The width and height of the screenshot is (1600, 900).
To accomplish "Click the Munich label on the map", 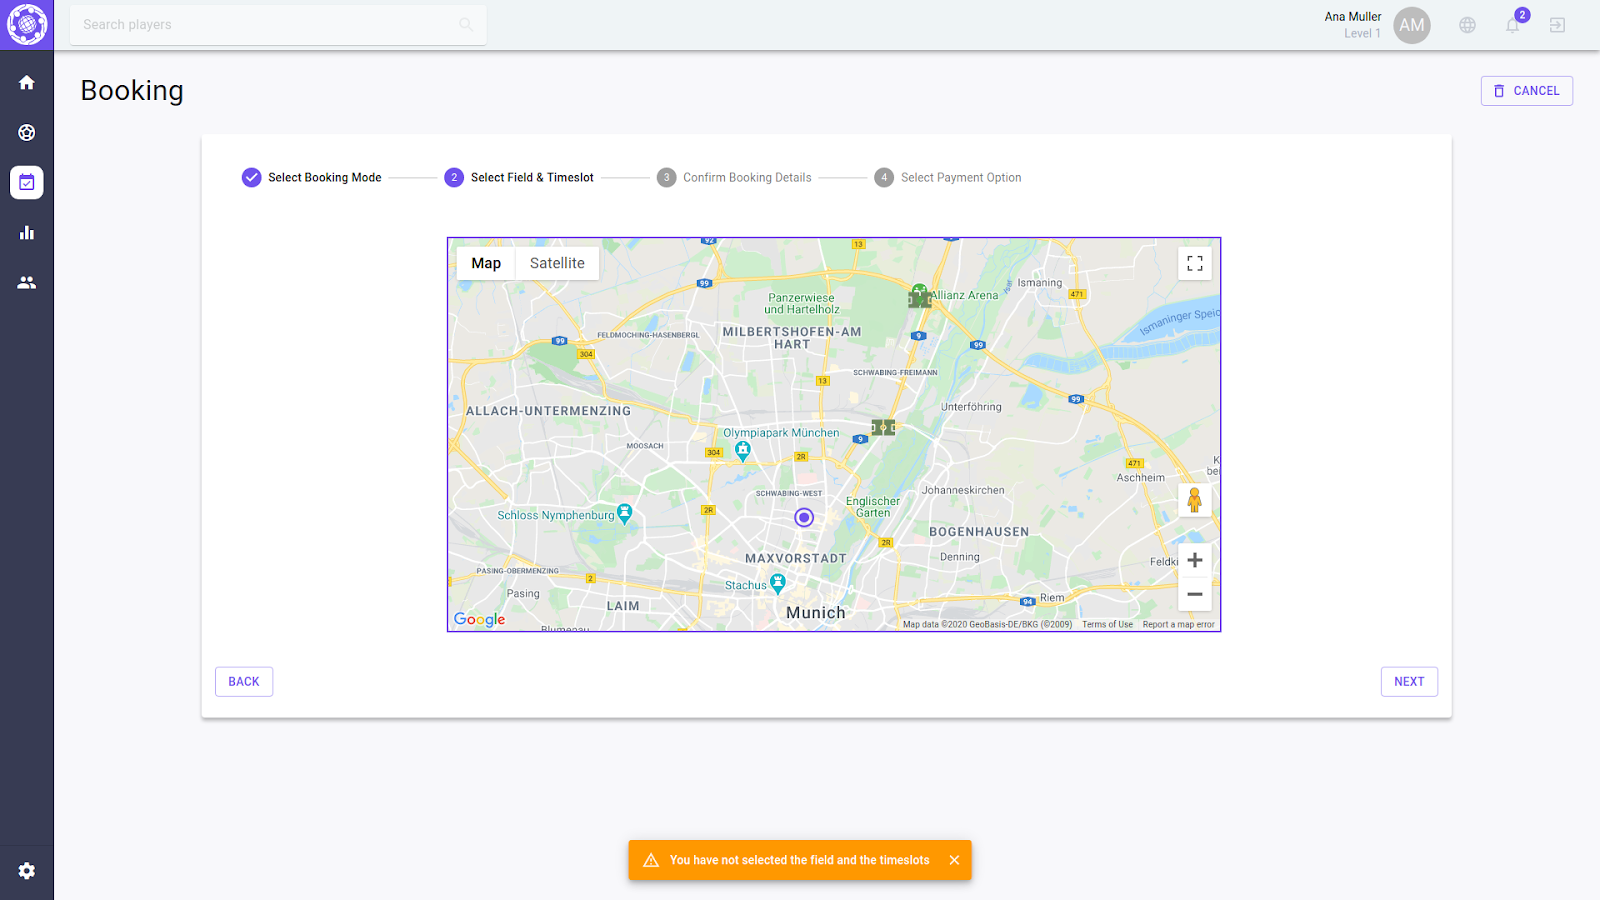I will pyautogui.click(x=816, y=613).
